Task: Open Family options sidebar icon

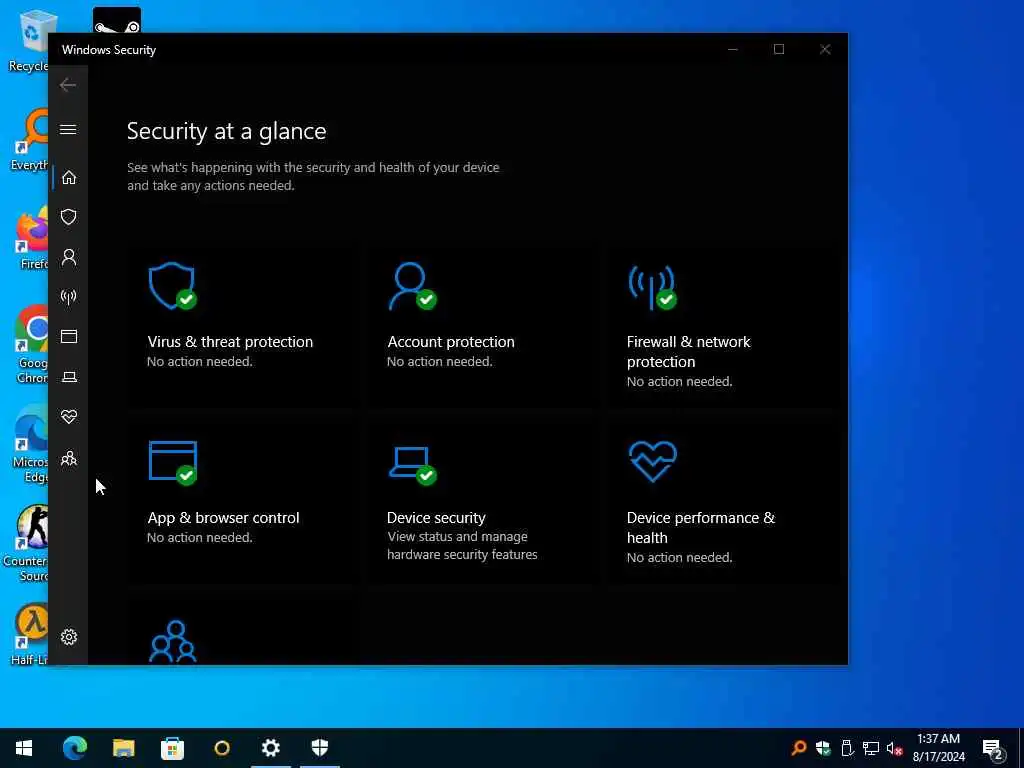Action: click(x=69, y=458)
